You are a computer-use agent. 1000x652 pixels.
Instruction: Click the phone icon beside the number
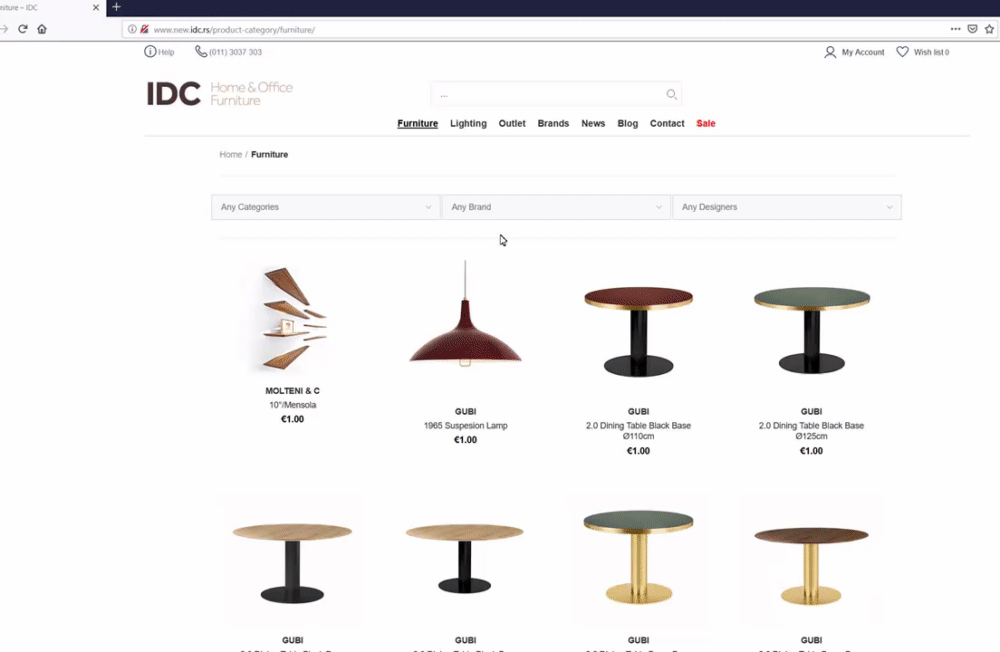point(201,52)
